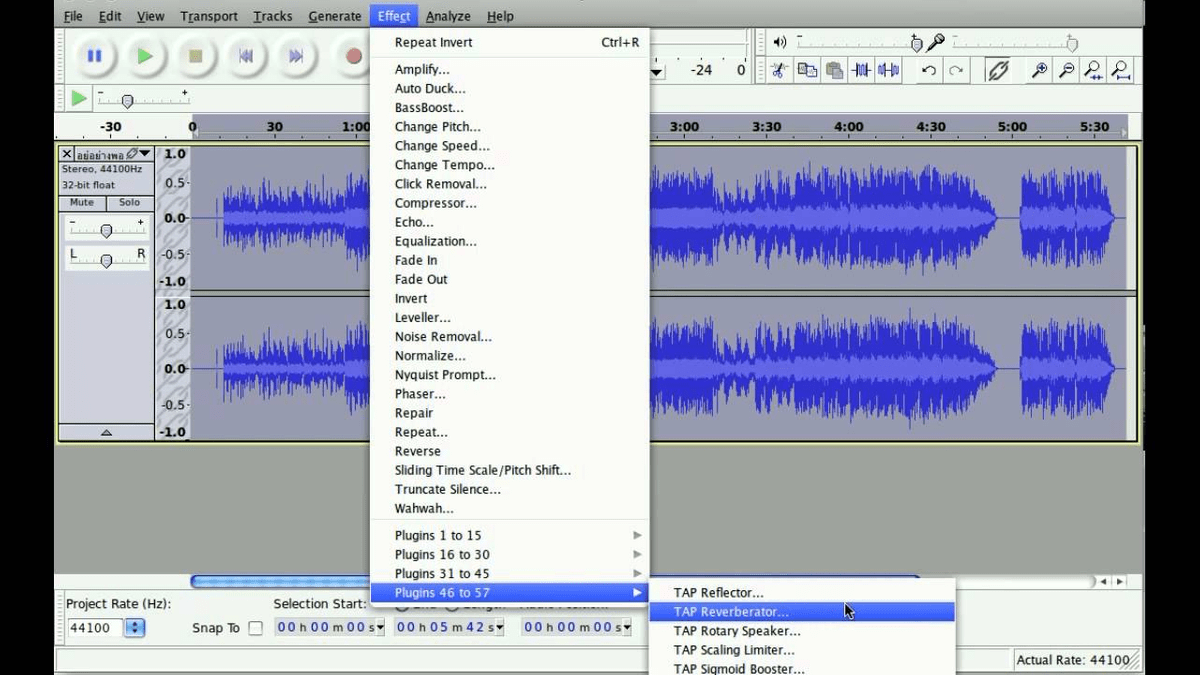Viewport: 1200px width, 675px height.
Task: Select the Cut tool icon
Action: 780,70
